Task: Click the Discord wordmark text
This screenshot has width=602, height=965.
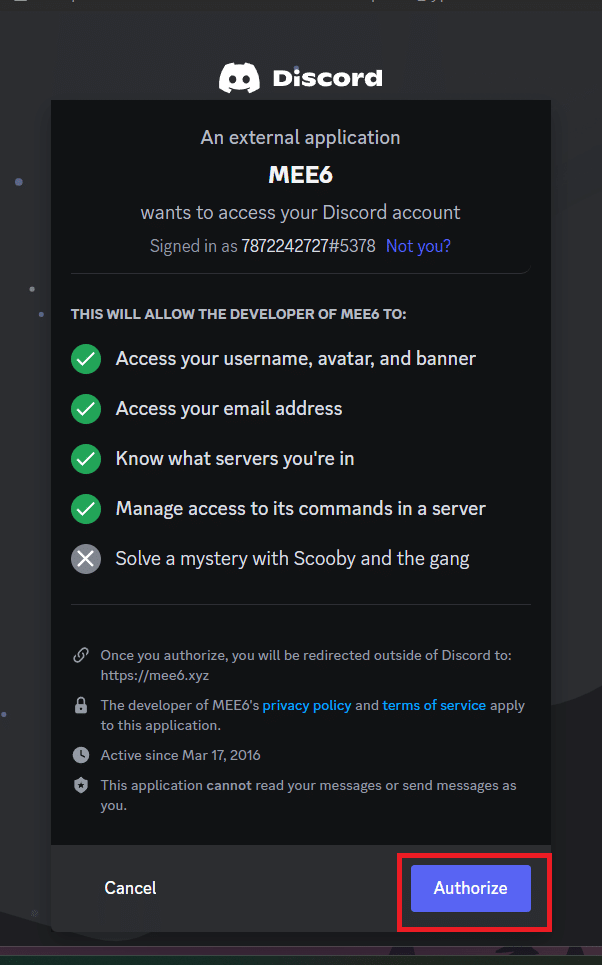Action: tap(327, 78)
